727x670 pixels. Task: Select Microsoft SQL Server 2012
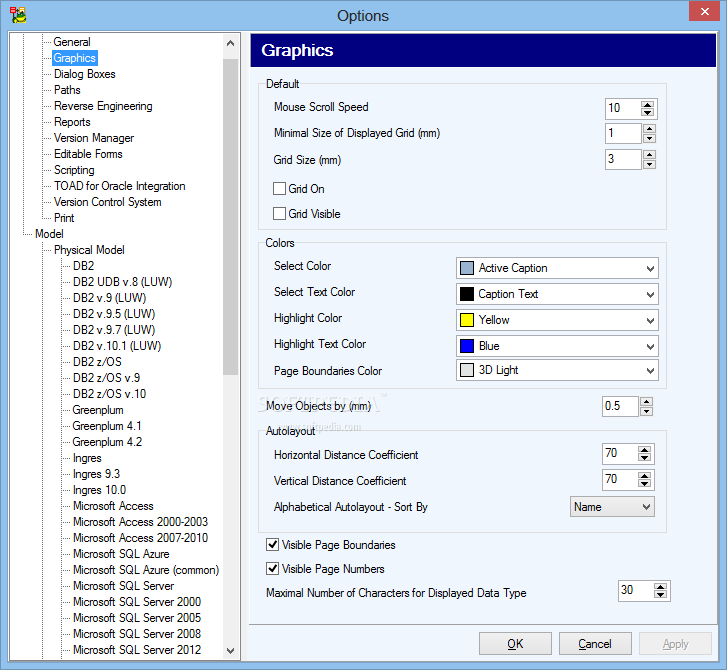tap(137, 650)
